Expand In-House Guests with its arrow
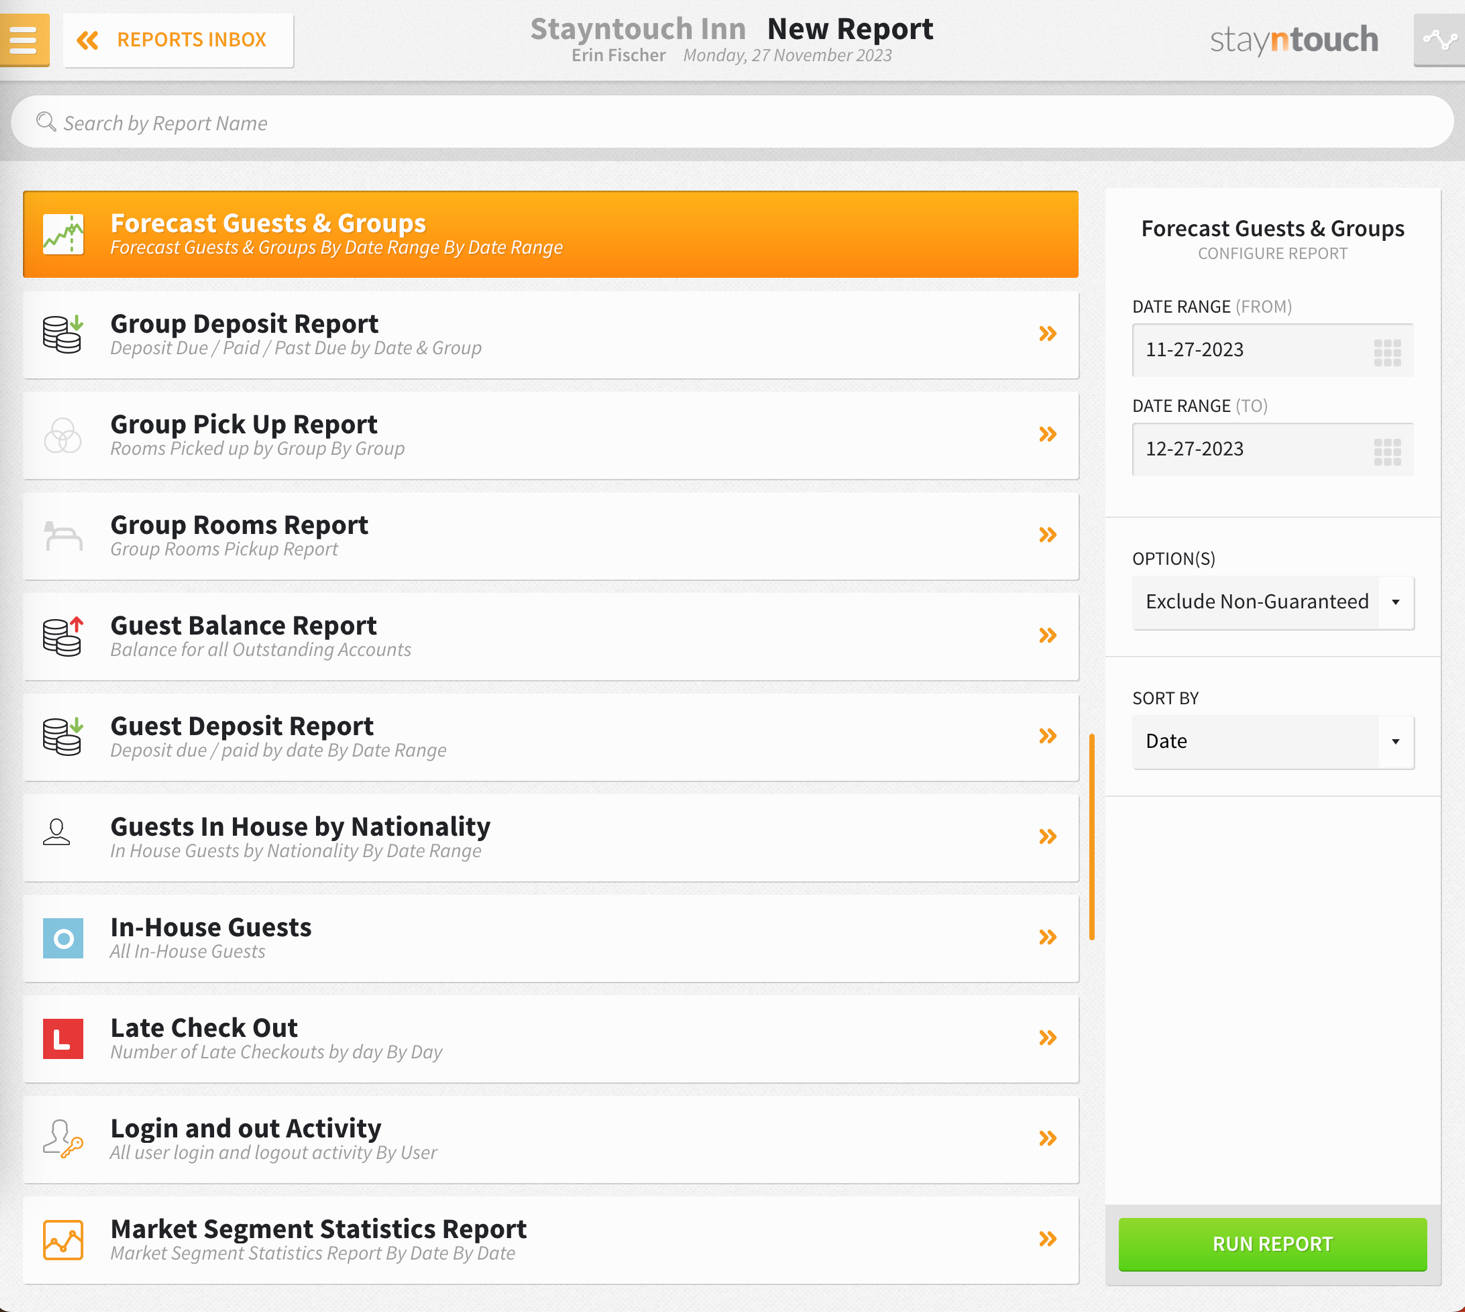This screenshot has width=1465, height=1312. click(1048, 937)
